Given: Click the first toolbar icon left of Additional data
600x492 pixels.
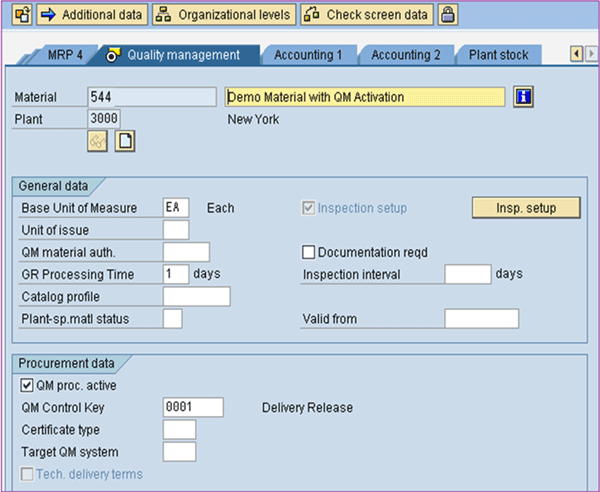Looking at the screenshot, I should click(x=20, y=14).
